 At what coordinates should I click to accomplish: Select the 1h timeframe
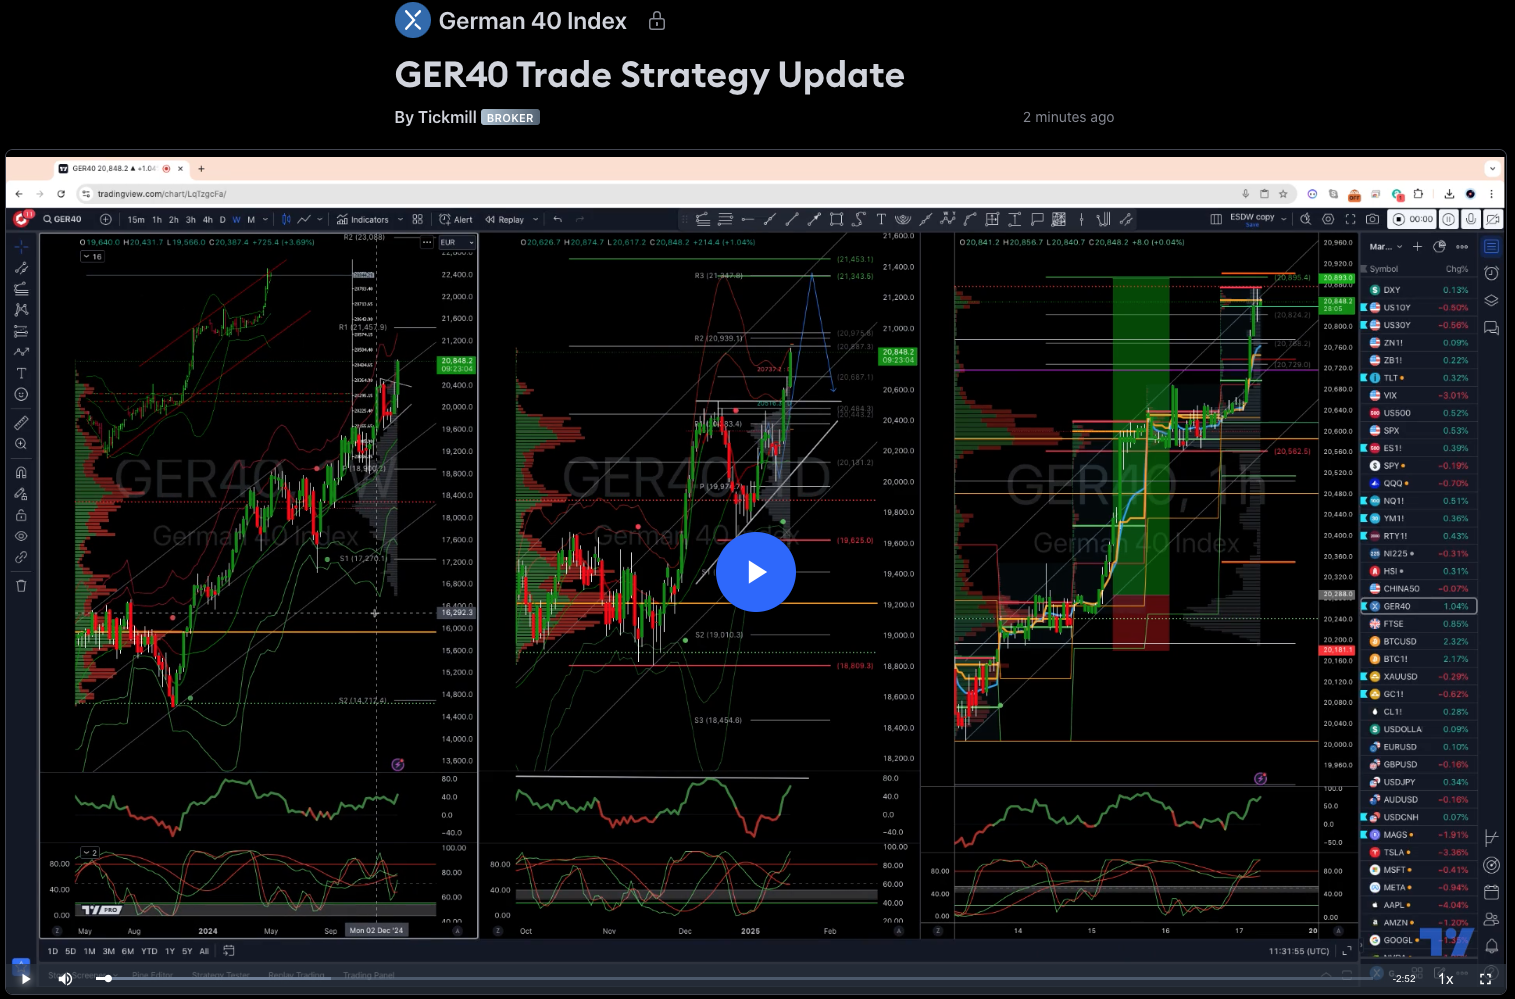click(x=156, y=219)
